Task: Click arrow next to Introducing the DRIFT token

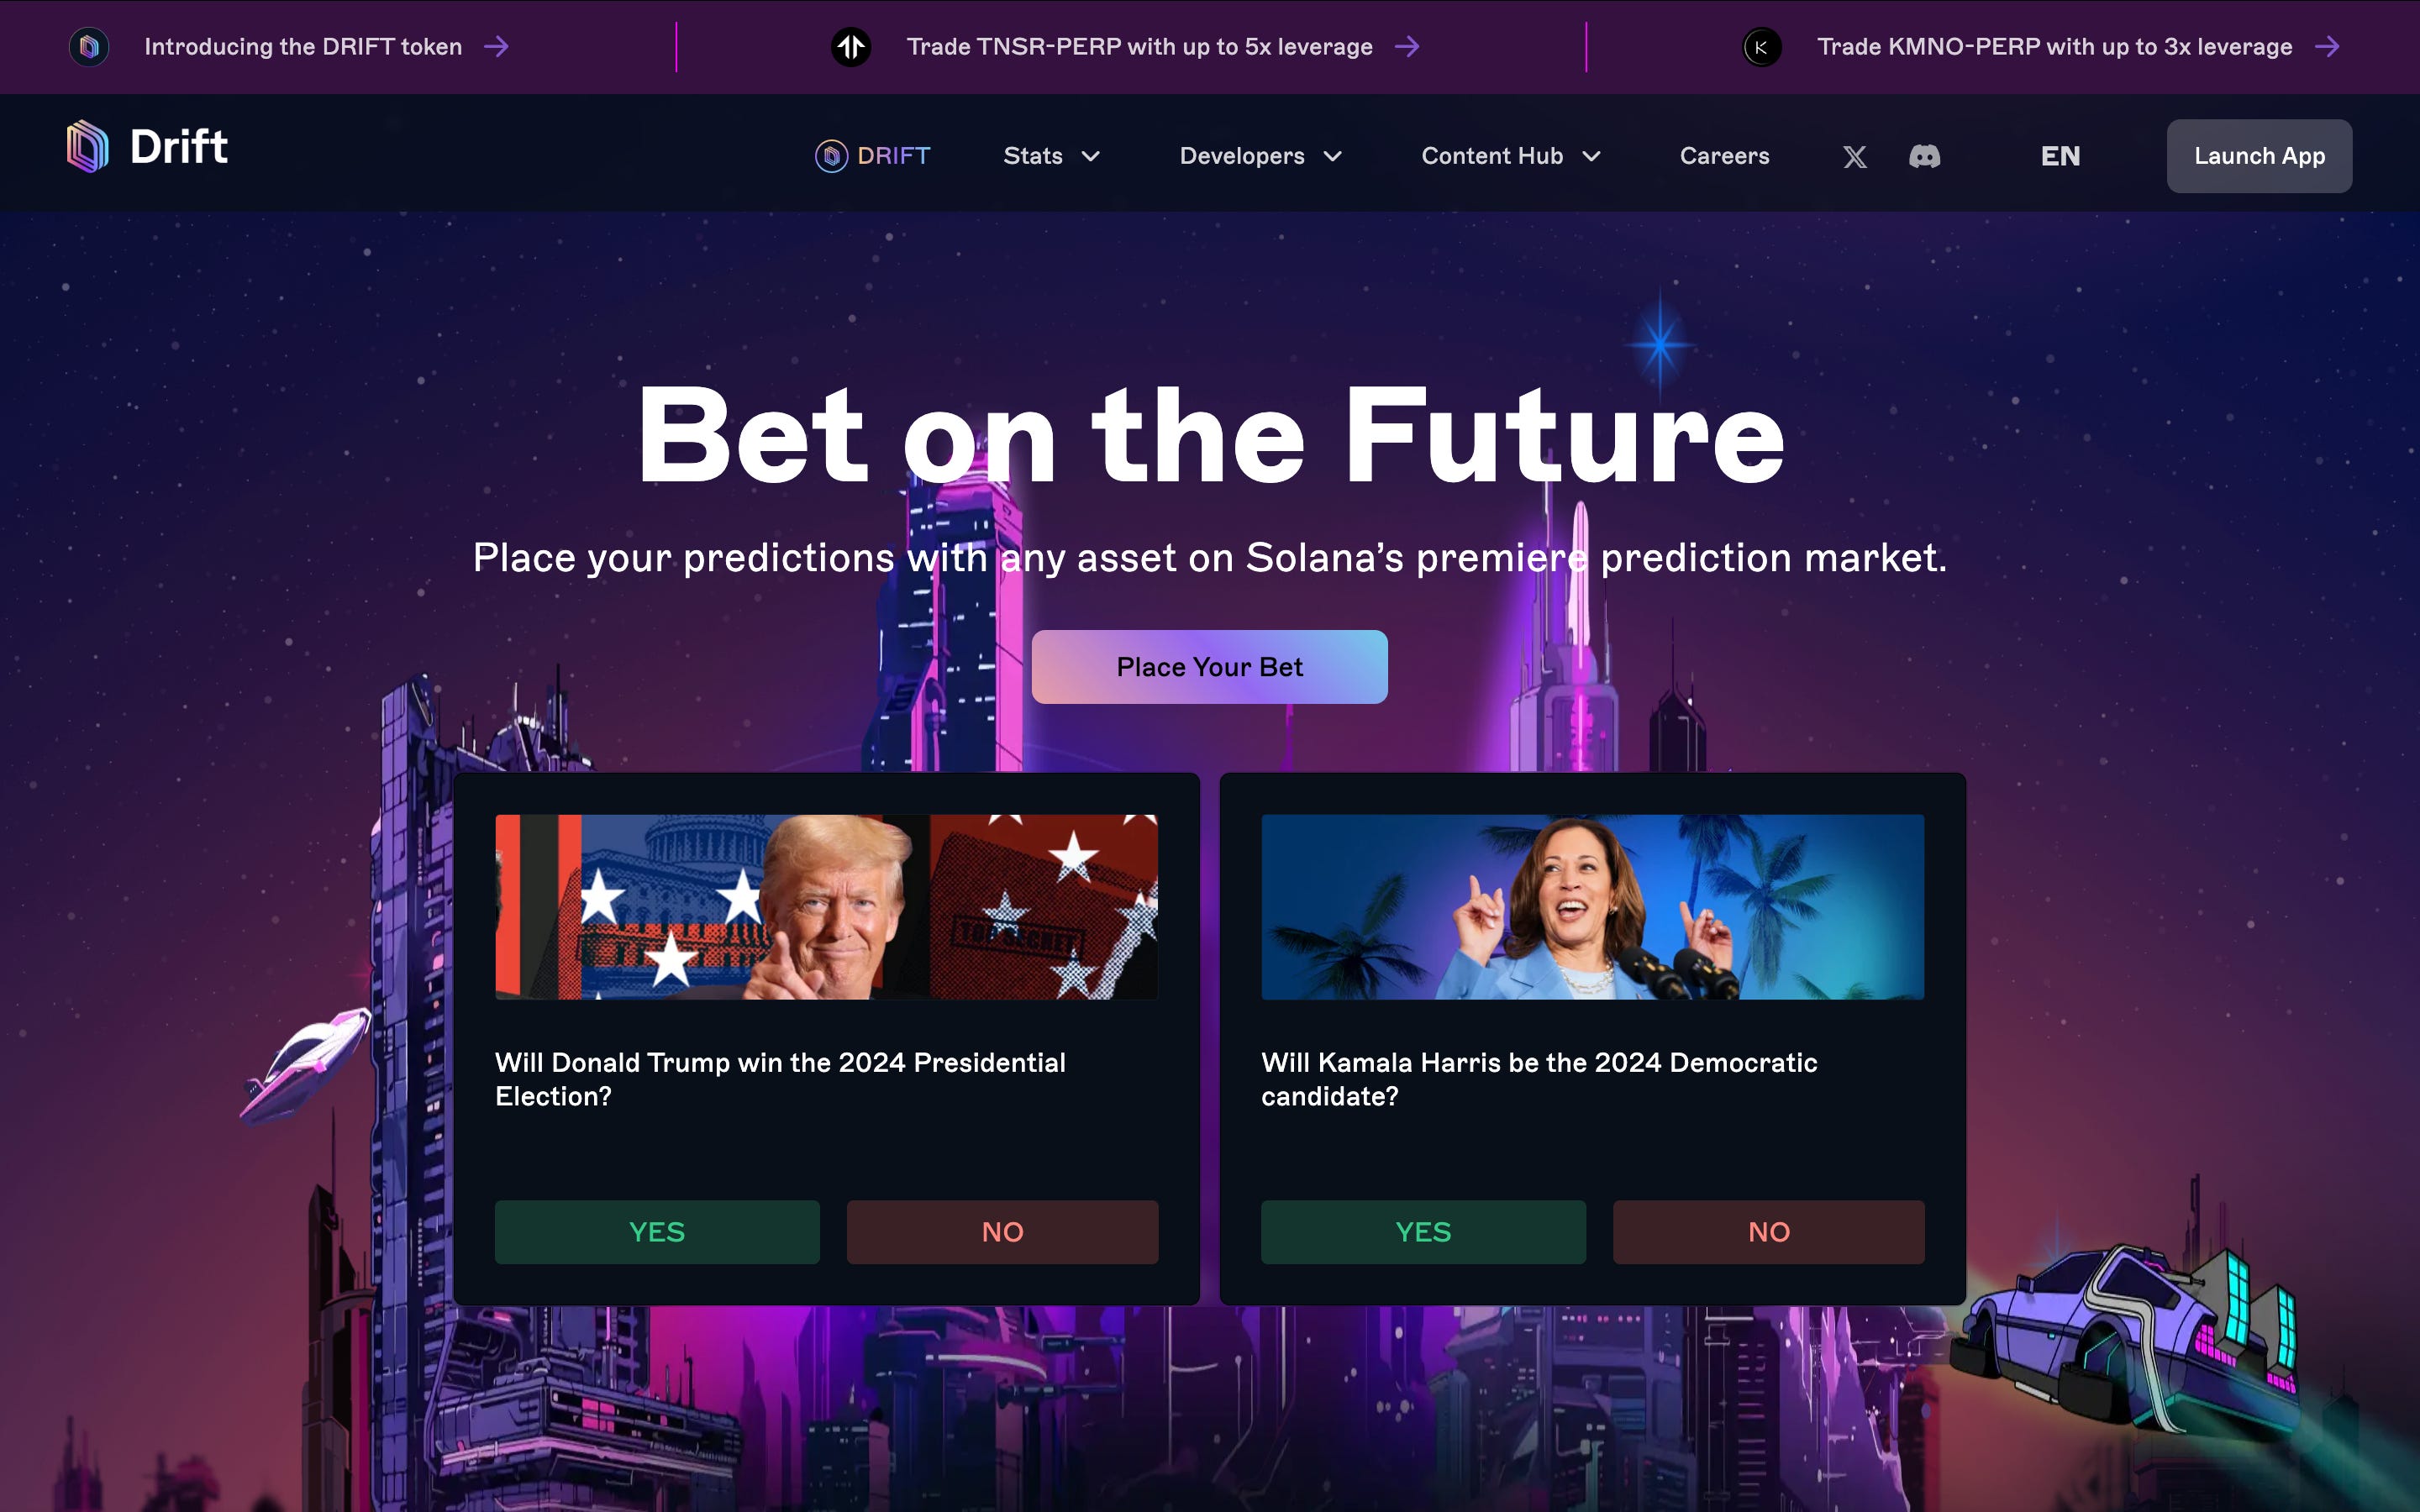Action: point(497,46)
